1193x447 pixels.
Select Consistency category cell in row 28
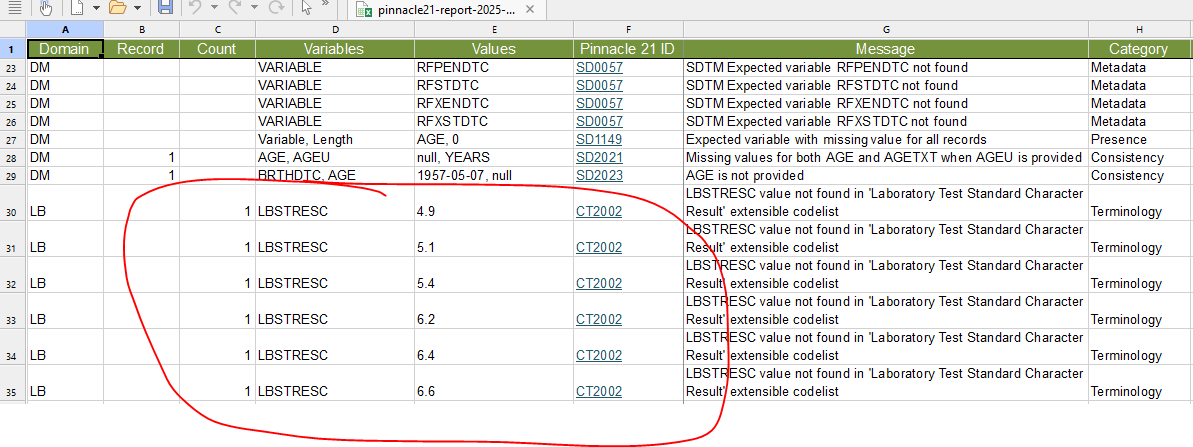1139,158
